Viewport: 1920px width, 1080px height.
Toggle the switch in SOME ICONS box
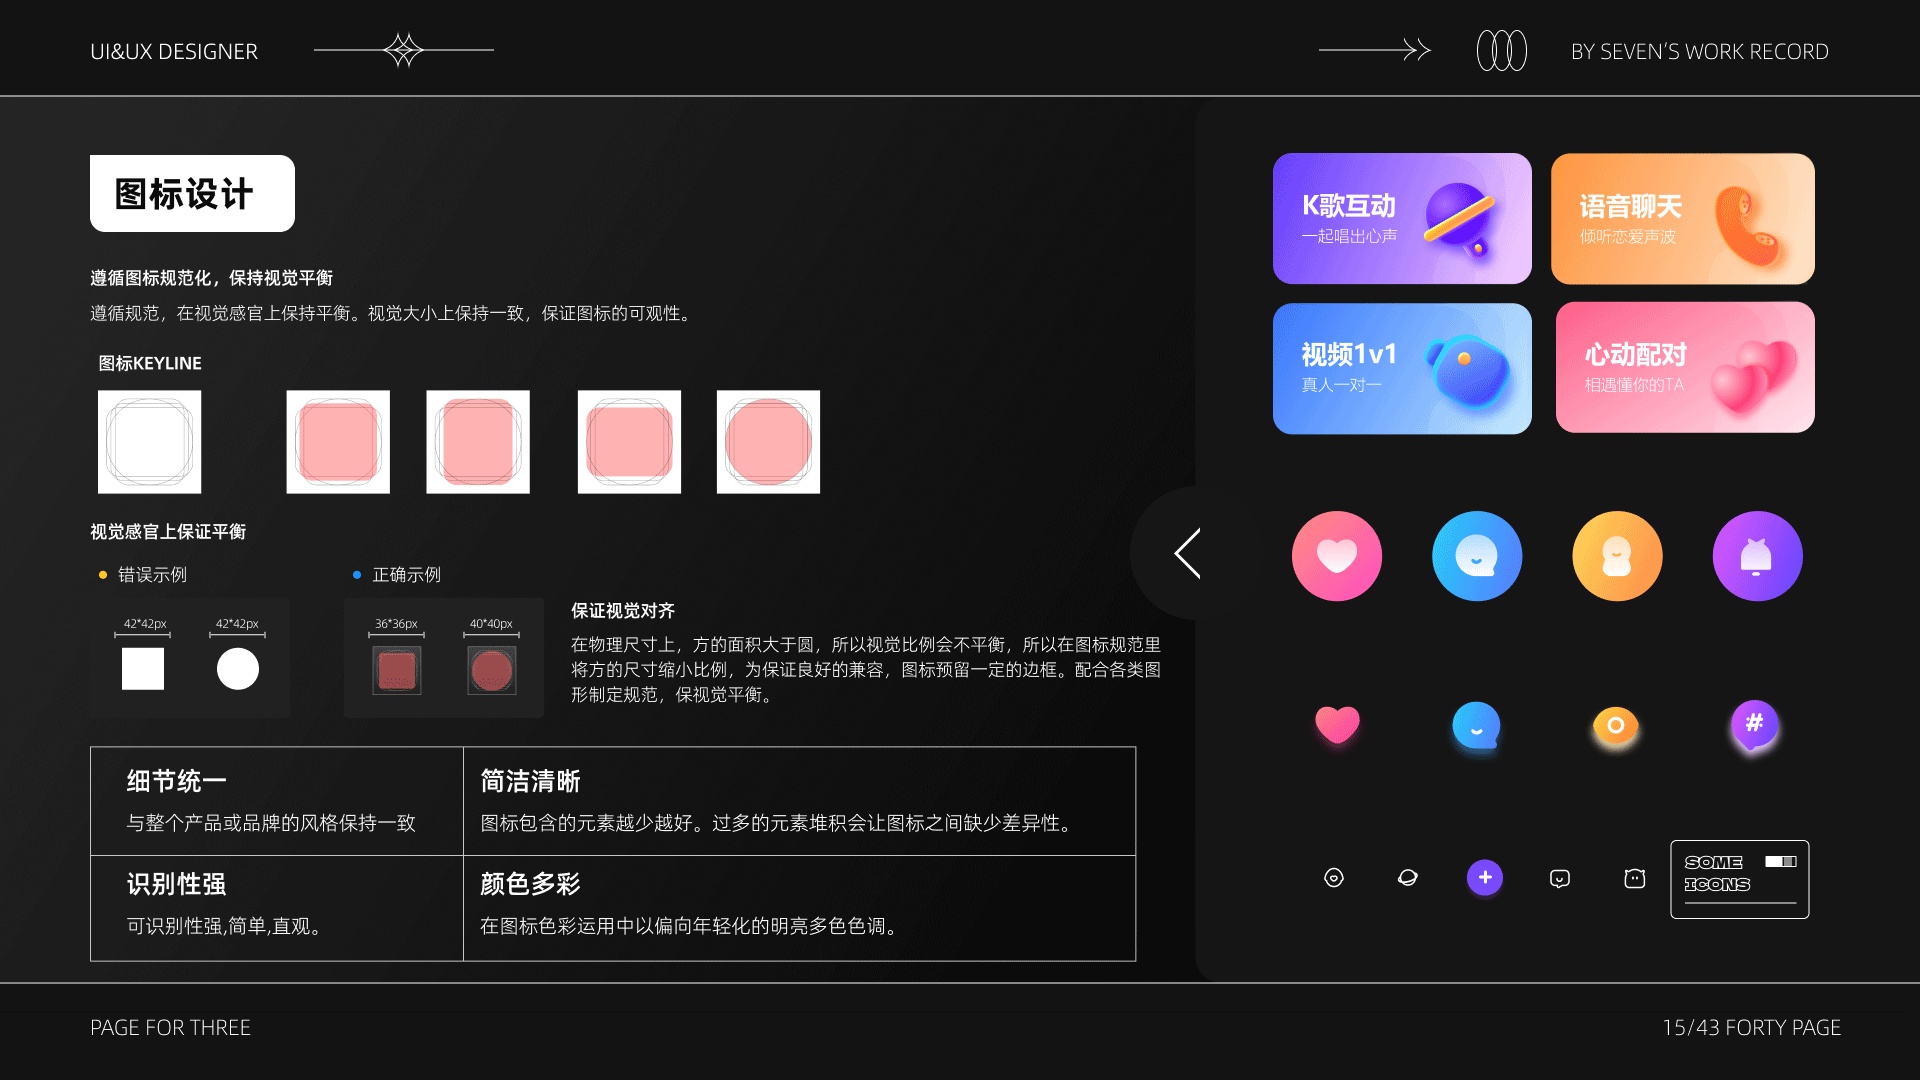point(1780,861)
